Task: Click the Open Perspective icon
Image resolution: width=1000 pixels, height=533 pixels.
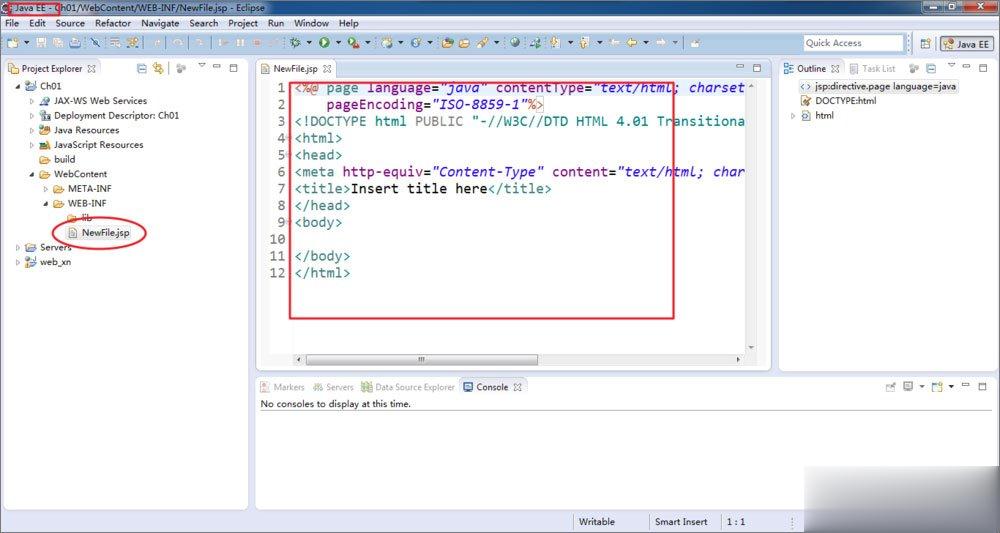Action: [x=925, y=43]
